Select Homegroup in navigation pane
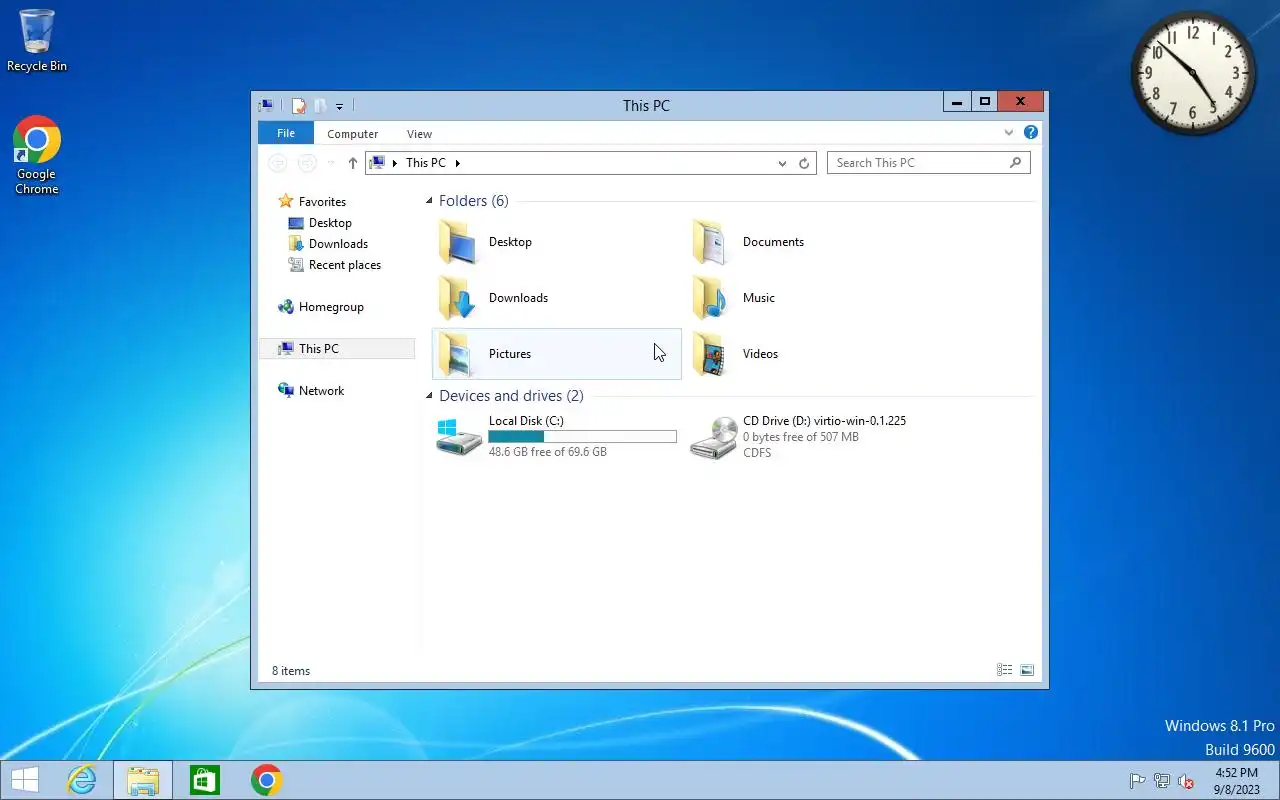 [331, 307]
